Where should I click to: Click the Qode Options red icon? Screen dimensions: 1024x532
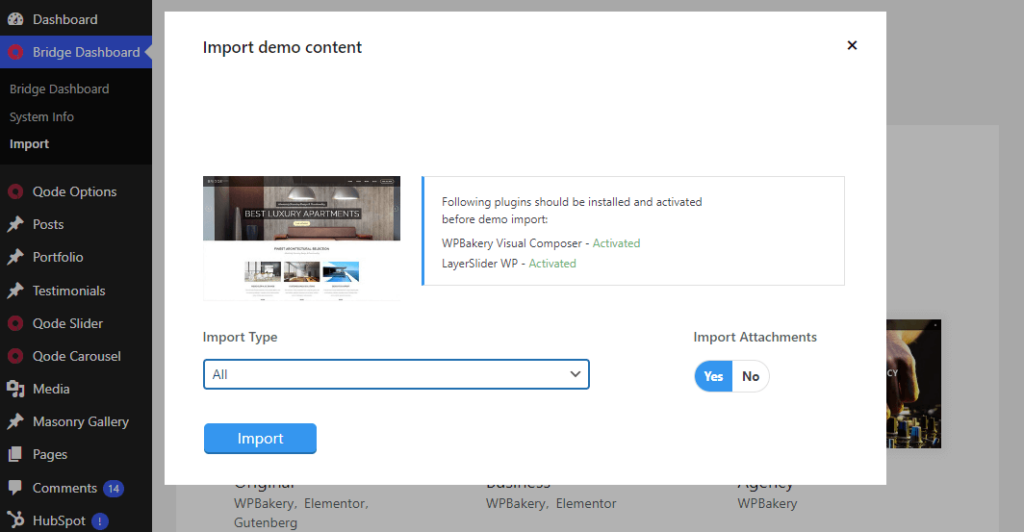click(x=15, y=192)
